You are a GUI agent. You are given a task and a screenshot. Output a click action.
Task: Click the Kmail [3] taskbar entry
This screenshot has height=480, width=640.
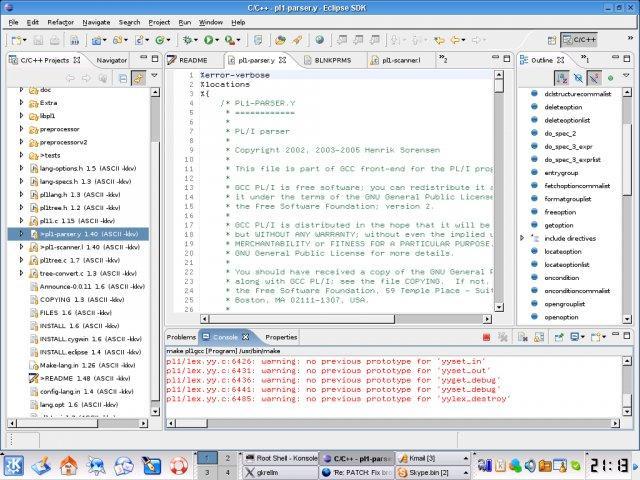433,458
